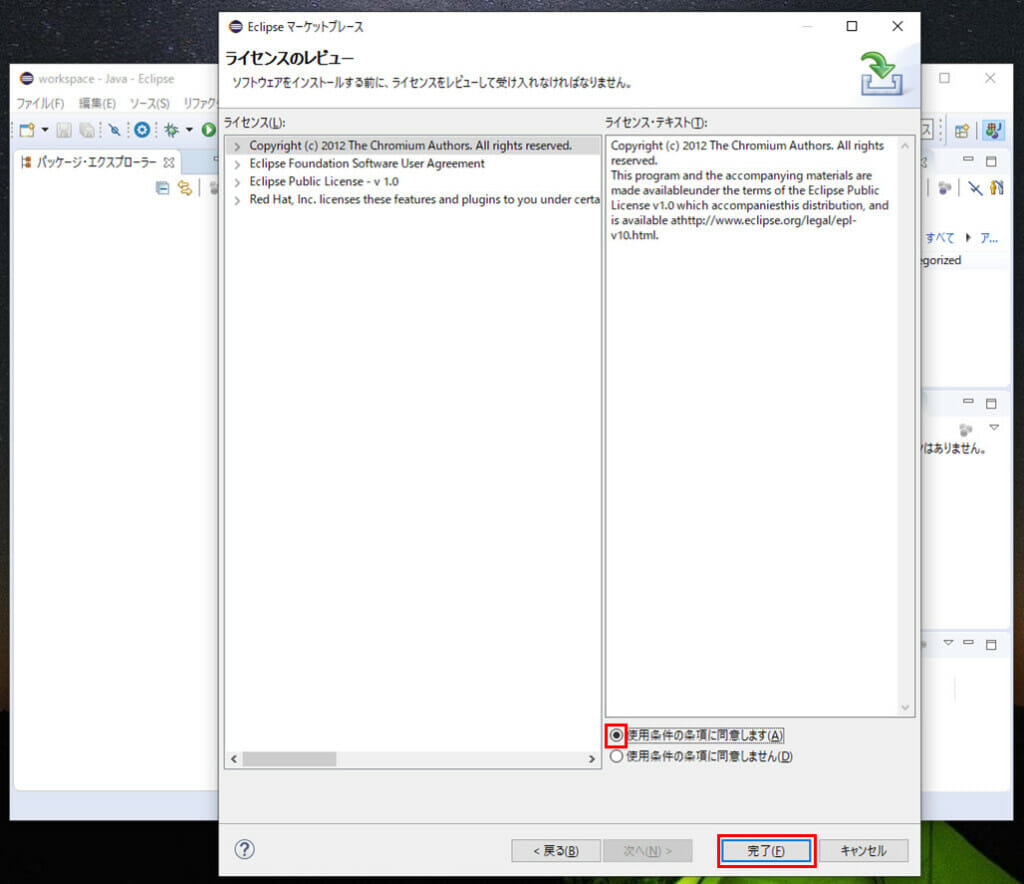Open the 編集(E) menu

tap(97, 103)
